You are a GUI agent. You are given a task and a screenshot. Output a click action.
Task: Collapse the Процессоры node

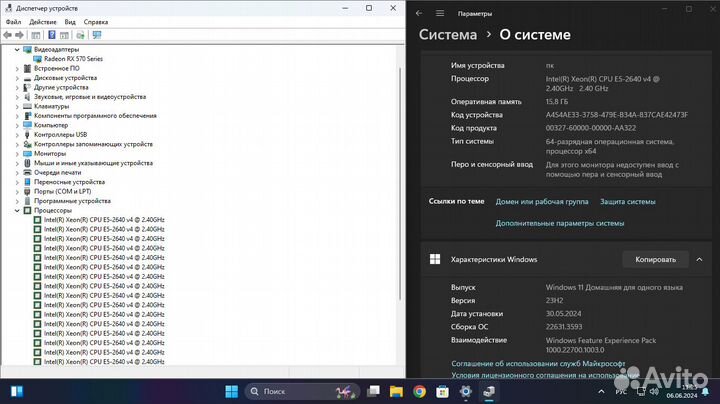click(17, 210)
